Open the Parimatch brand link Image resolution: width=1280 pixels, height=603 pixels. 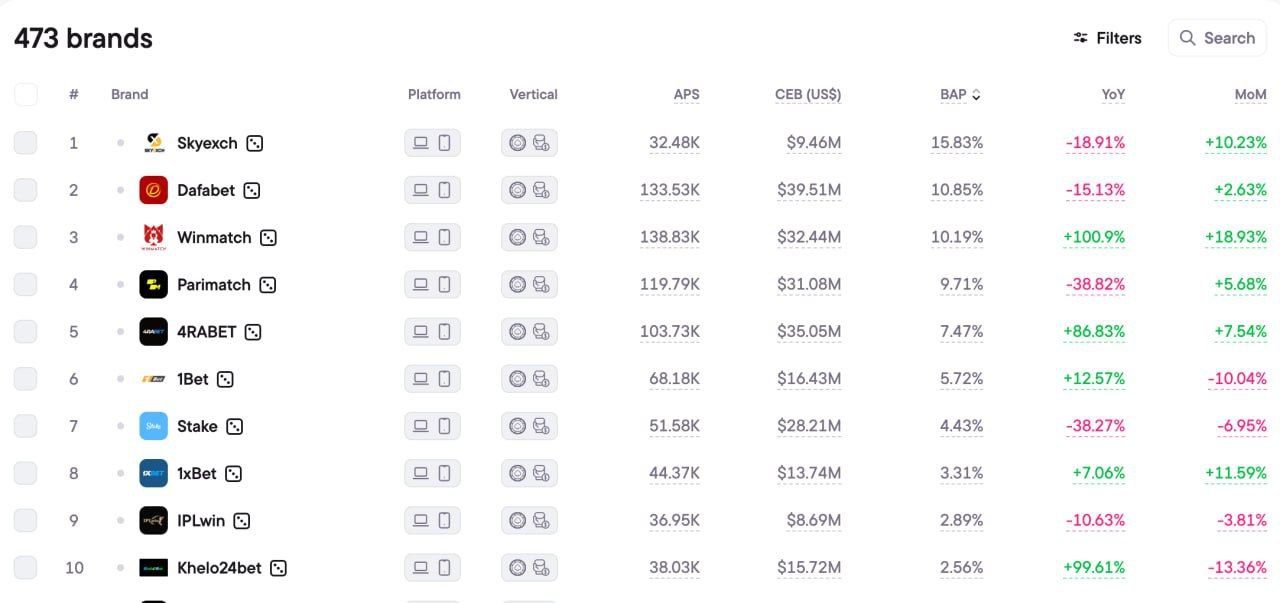[213, 285]
